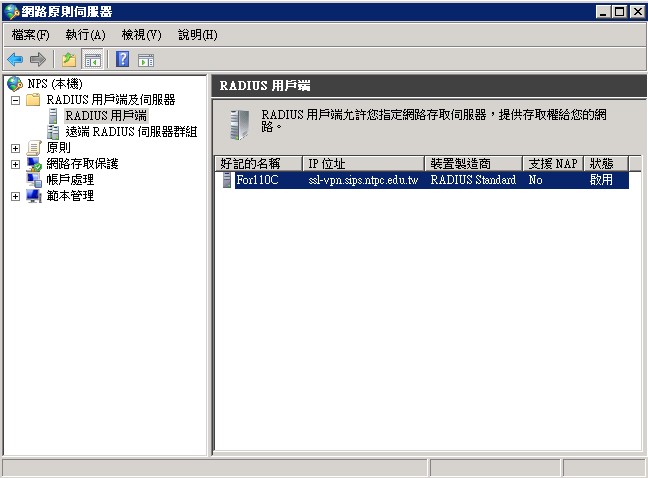Sort by the IP 位址 column header
The height and width of the screenshot is (478, 648).
pos(364,164)
